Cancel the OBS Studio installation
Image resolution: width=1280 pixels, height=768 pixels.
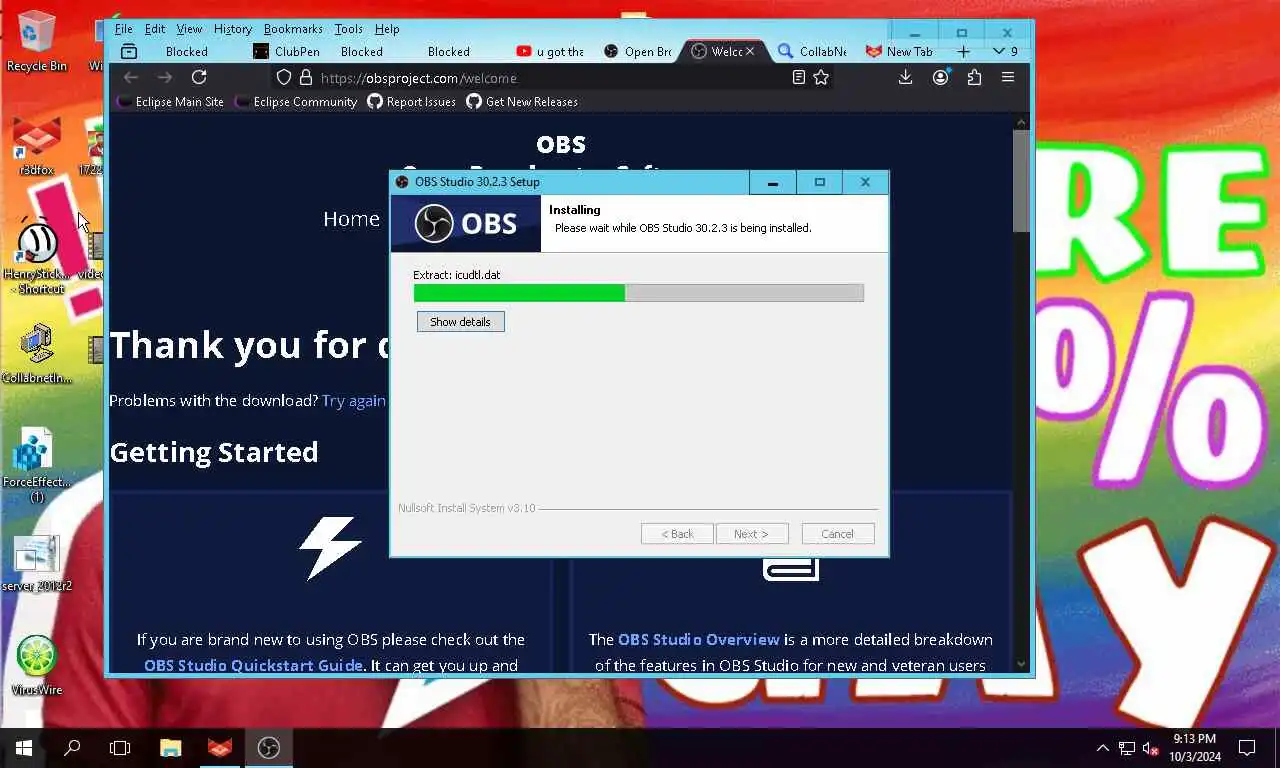[x=838, y=534]
